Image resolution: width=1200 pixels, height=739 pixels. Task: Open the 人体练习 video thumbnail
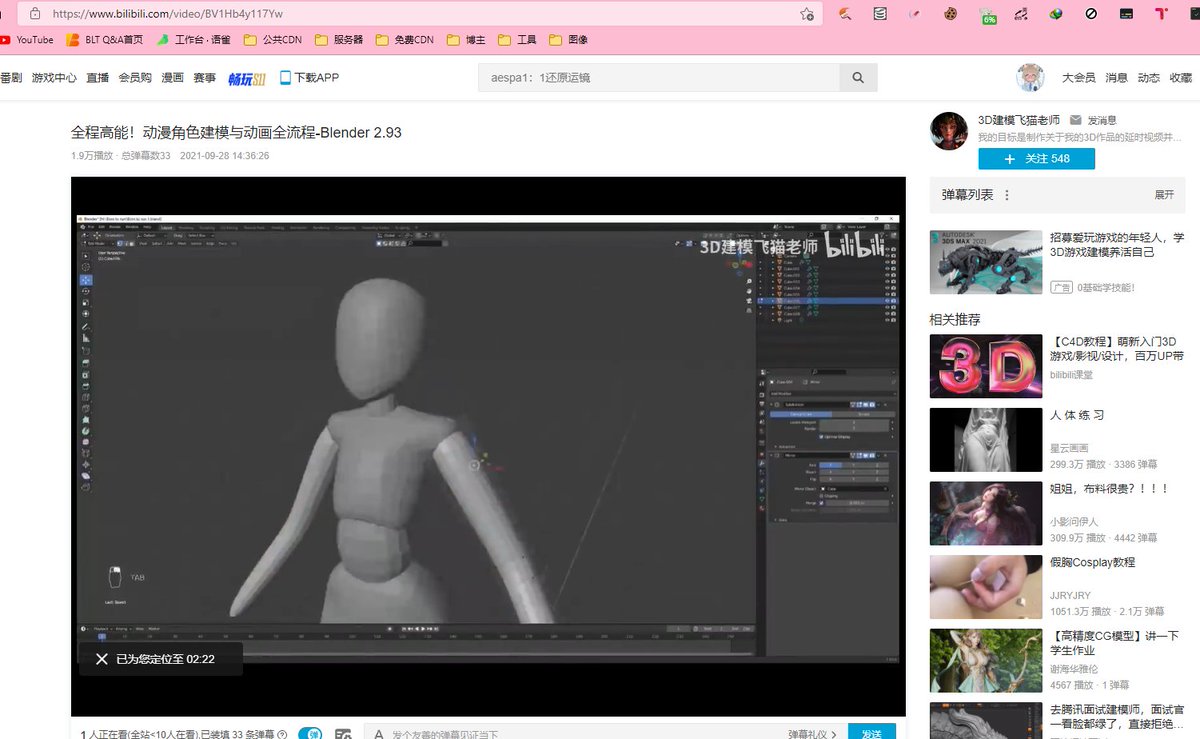pyautogui.click(x=986, y=439)
